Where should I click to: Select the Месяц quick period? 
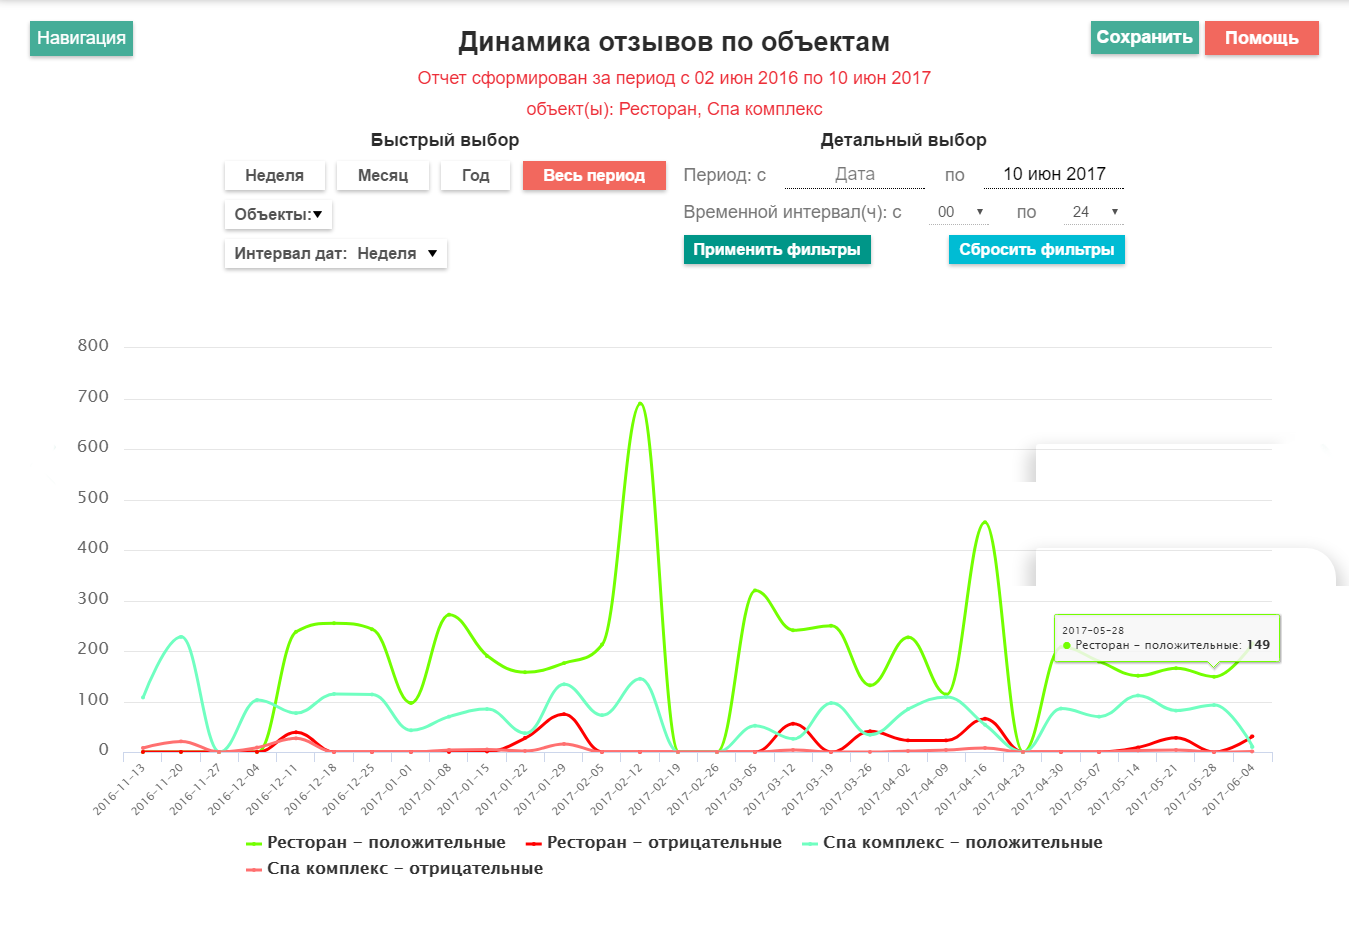point(383,175)
